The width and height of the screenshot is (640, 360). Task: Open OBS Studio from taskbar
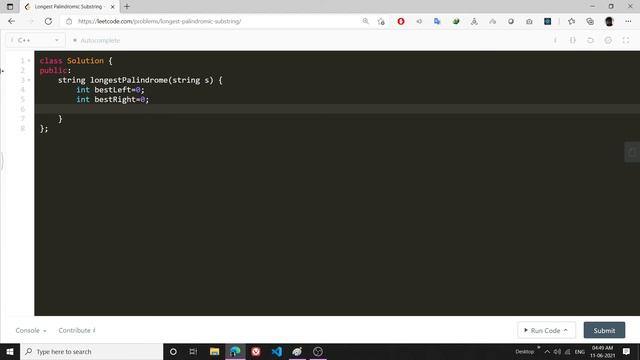pyautogui.click(x=318, y=351)
